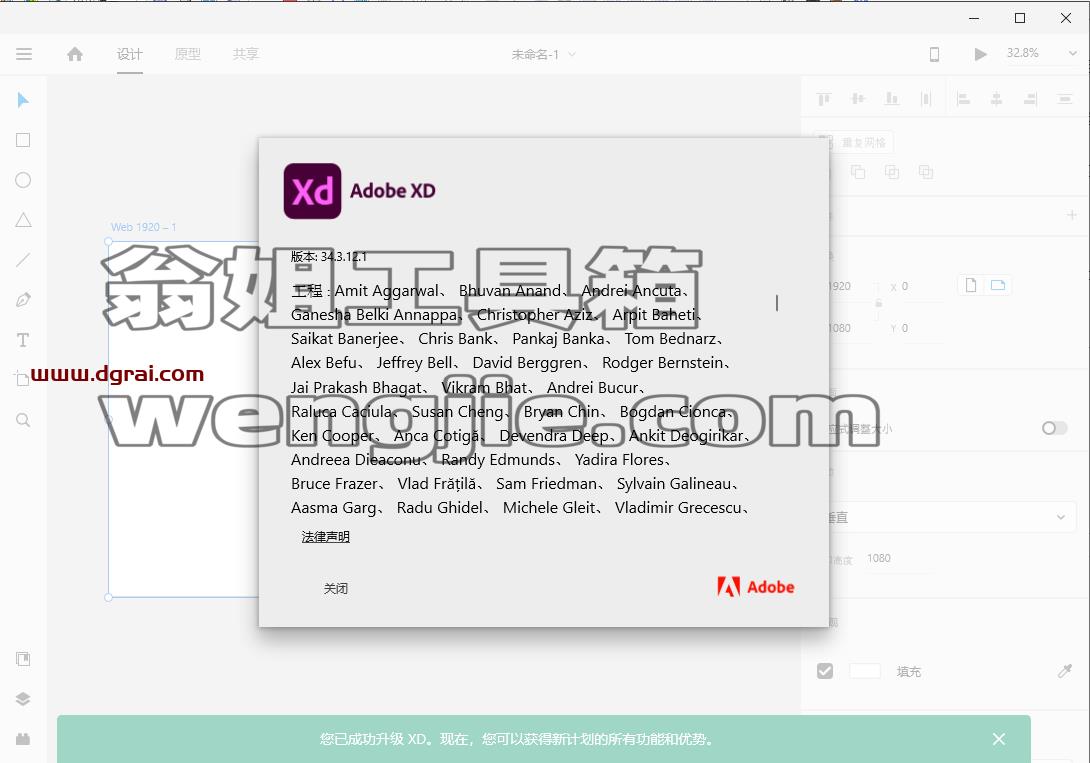Toggle the responsive resize switch
The width and height of the screenshot is (1090, 763).
(1054, 428)
